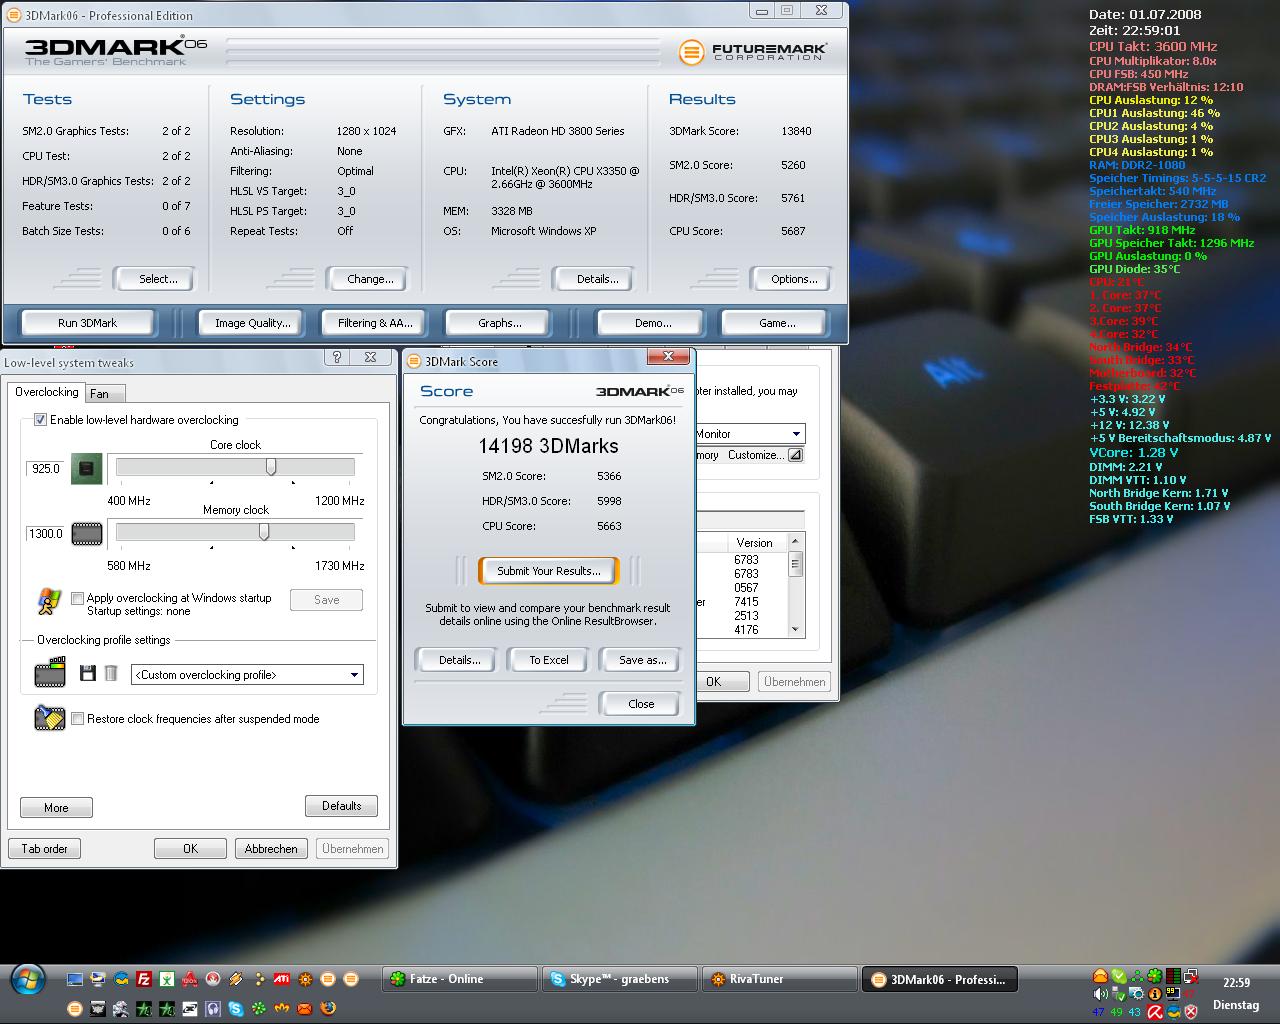The image size is (1280, 1024).
Task: Open RivaTuner gear icon in quick launch
Action: coord(305,979)
